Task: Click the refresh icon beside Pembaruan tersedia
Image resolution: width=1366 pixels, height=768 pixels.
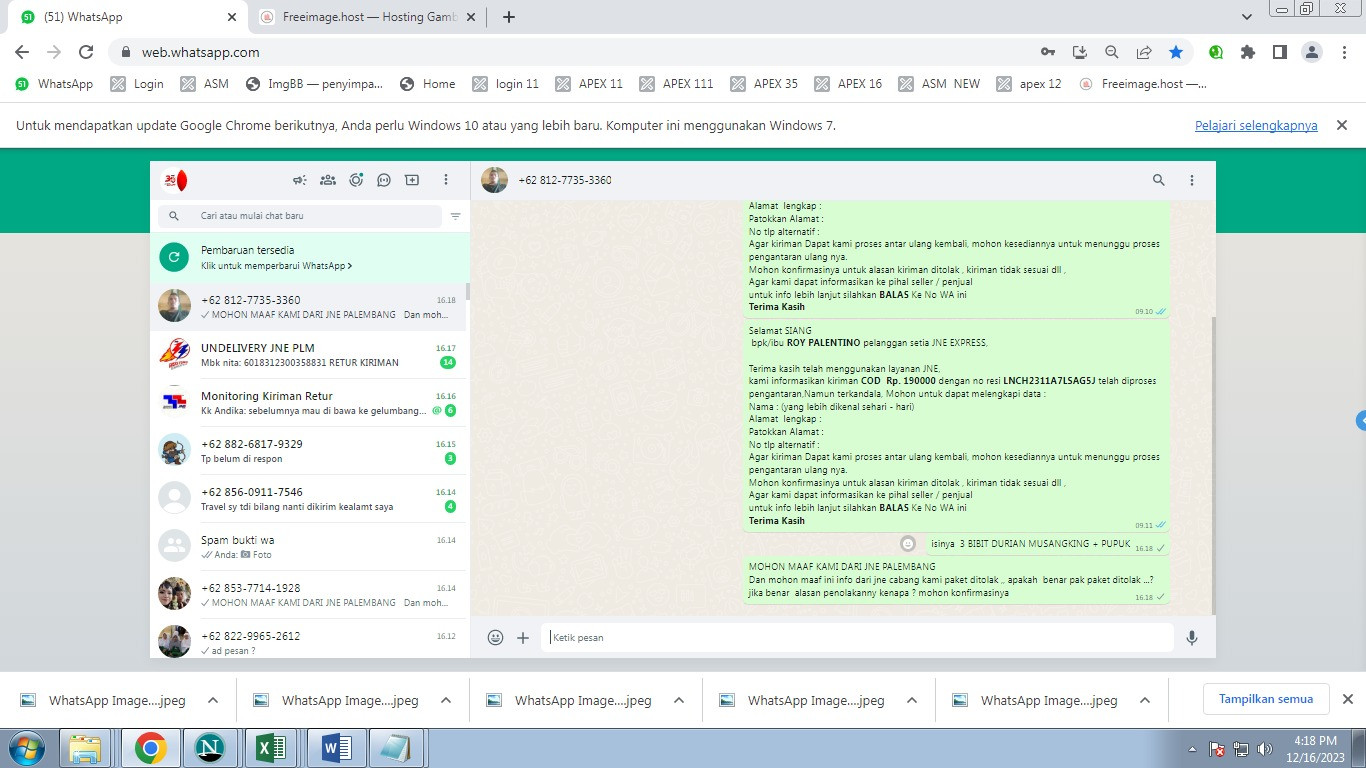Action: (x=174, y=258)
